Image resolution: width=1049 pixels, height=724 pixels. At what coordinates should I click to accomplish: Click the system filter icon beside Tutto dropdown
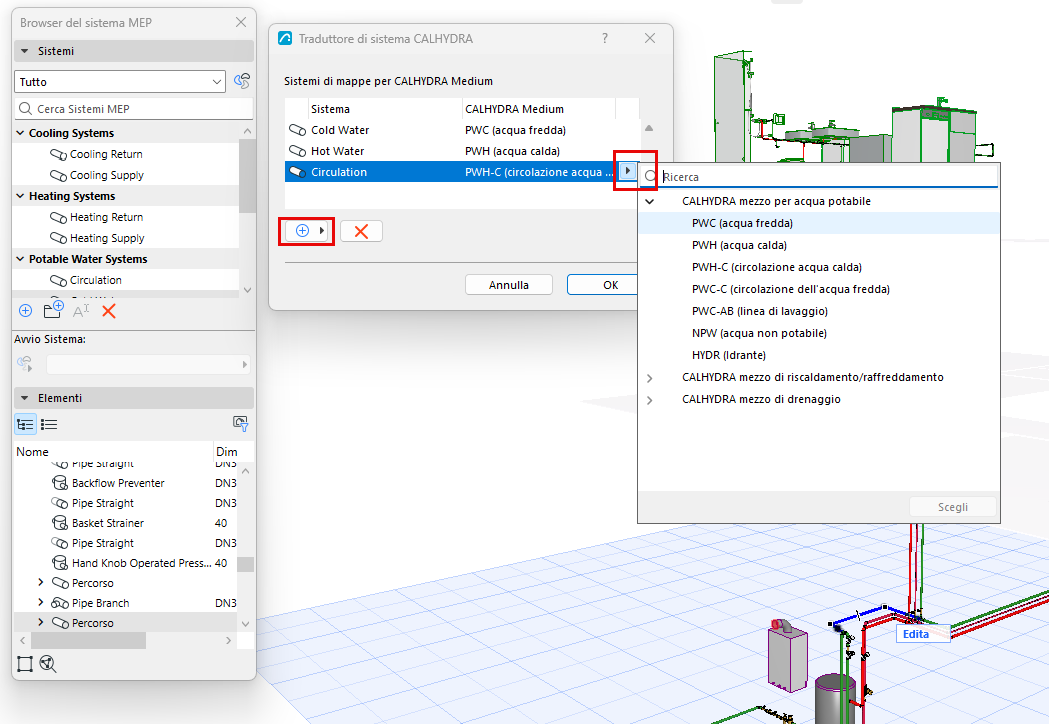(242, 82)
